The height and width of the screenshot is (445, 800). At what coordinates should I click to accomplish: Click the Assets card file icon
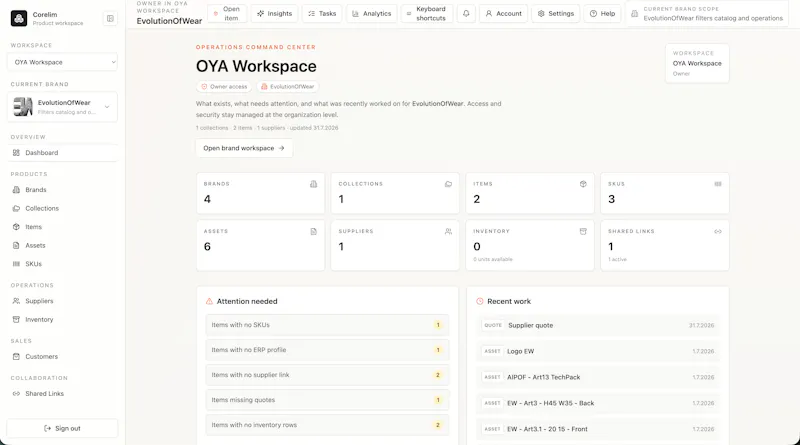click(x=313, y=231)
